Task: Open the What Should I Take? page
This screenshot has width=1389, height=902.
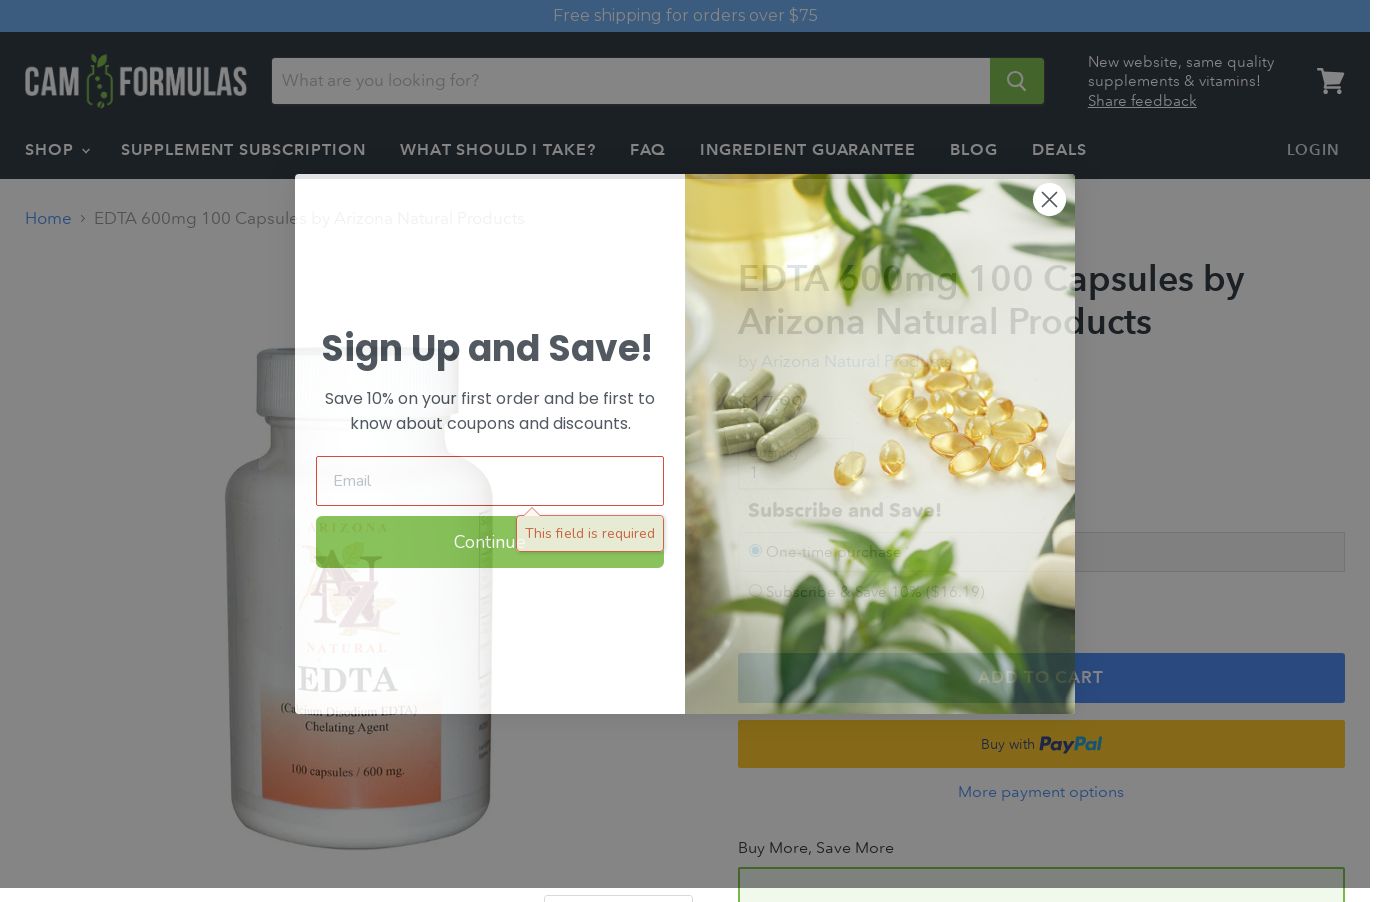Action: tap(498, 150)
